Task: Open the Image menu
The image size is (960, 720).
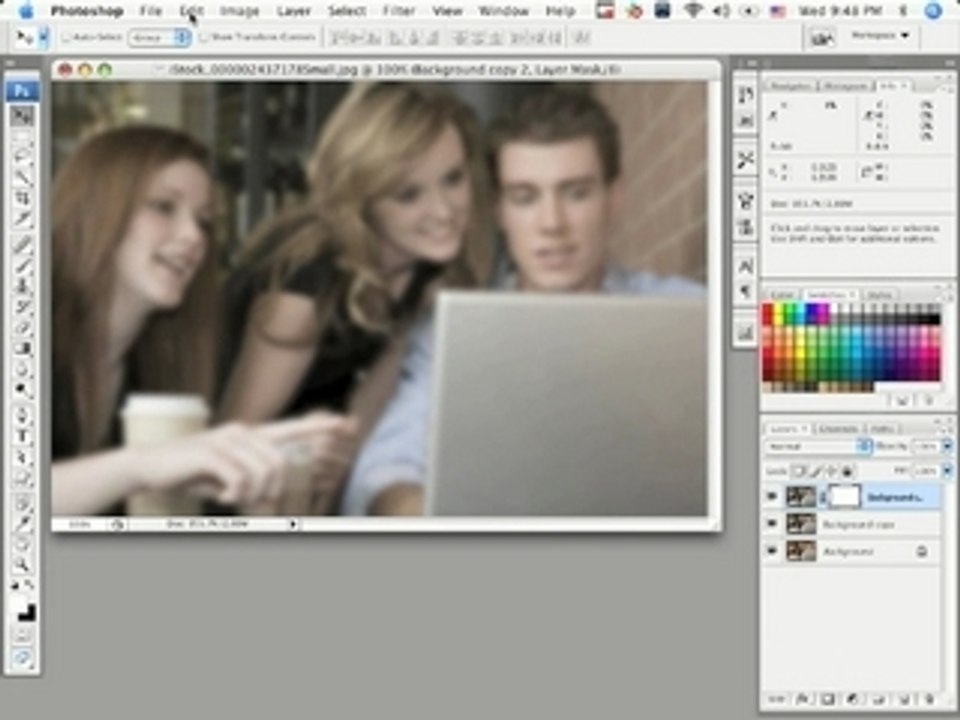Action: [x=239, y=10]
